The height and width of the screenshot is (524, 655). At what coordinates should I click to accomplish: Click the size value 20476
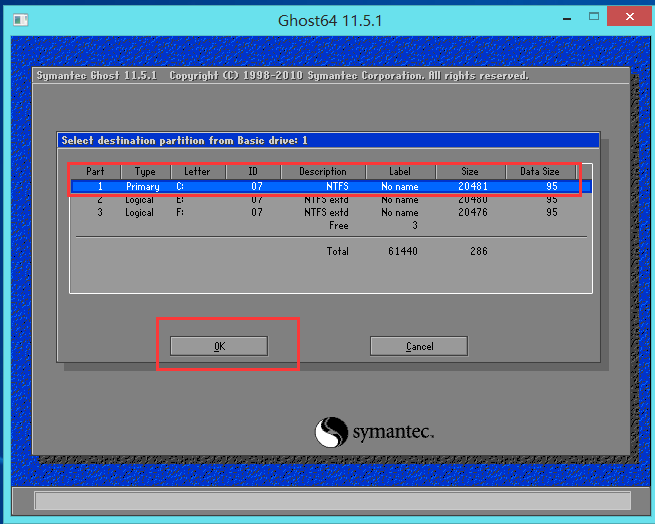pyautogui.click(x=473, y=212)
